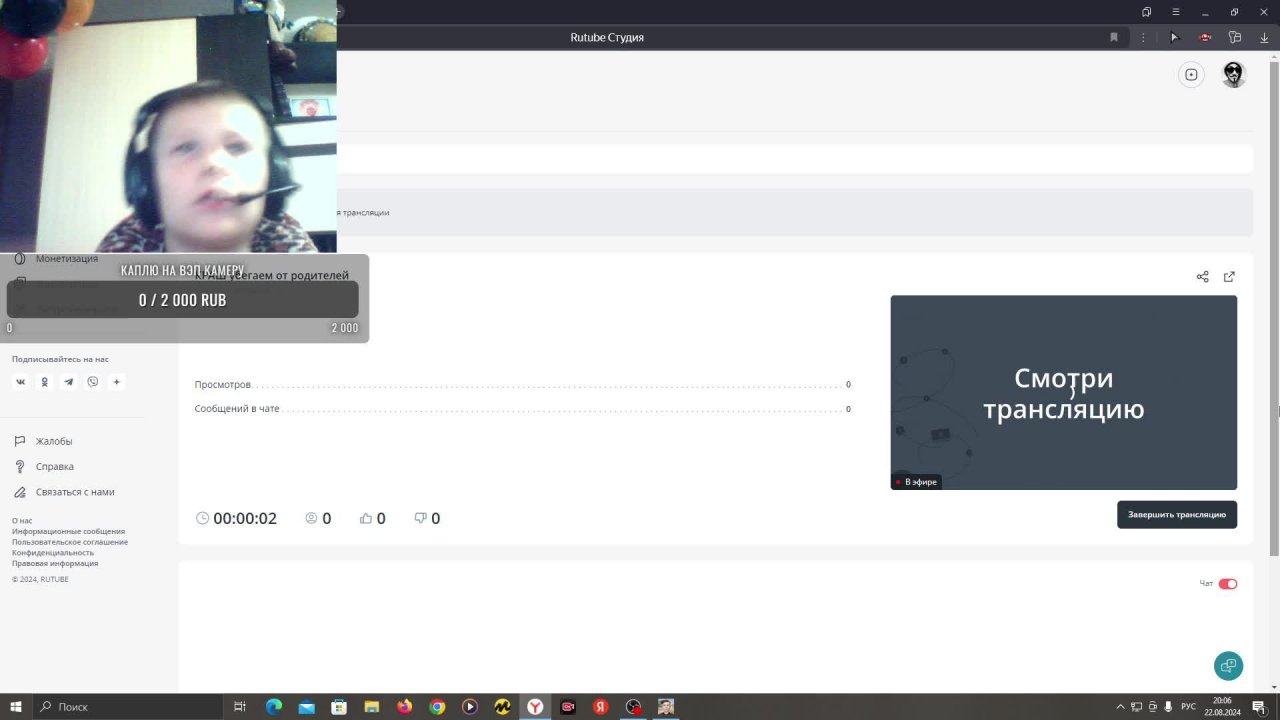Open the Windows notification center icon
1280x720 pixels.
(x=1260, y=707)
